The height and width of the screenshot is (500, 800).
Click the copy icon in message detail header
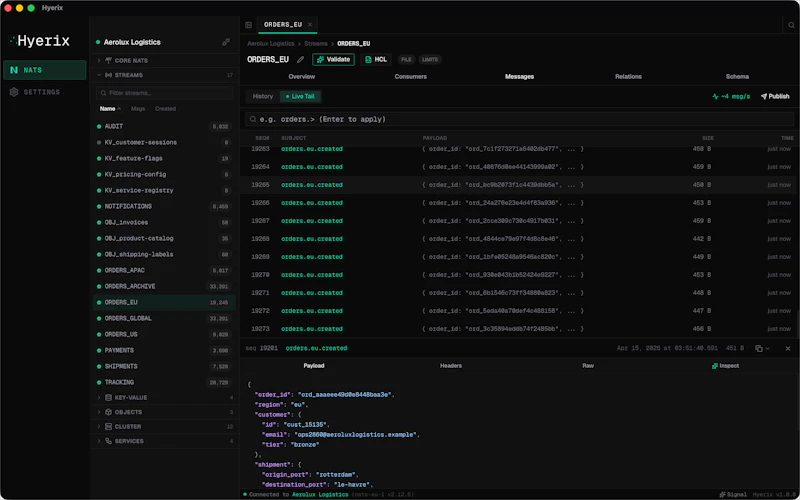759,348
